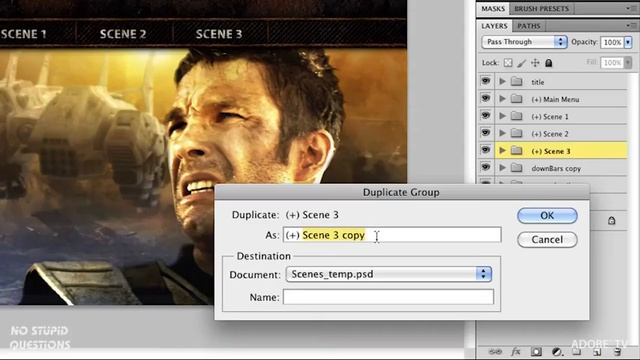Toggle visibility of (+) Scene 2 group
640x360 pixels.
tap(486, 133)
